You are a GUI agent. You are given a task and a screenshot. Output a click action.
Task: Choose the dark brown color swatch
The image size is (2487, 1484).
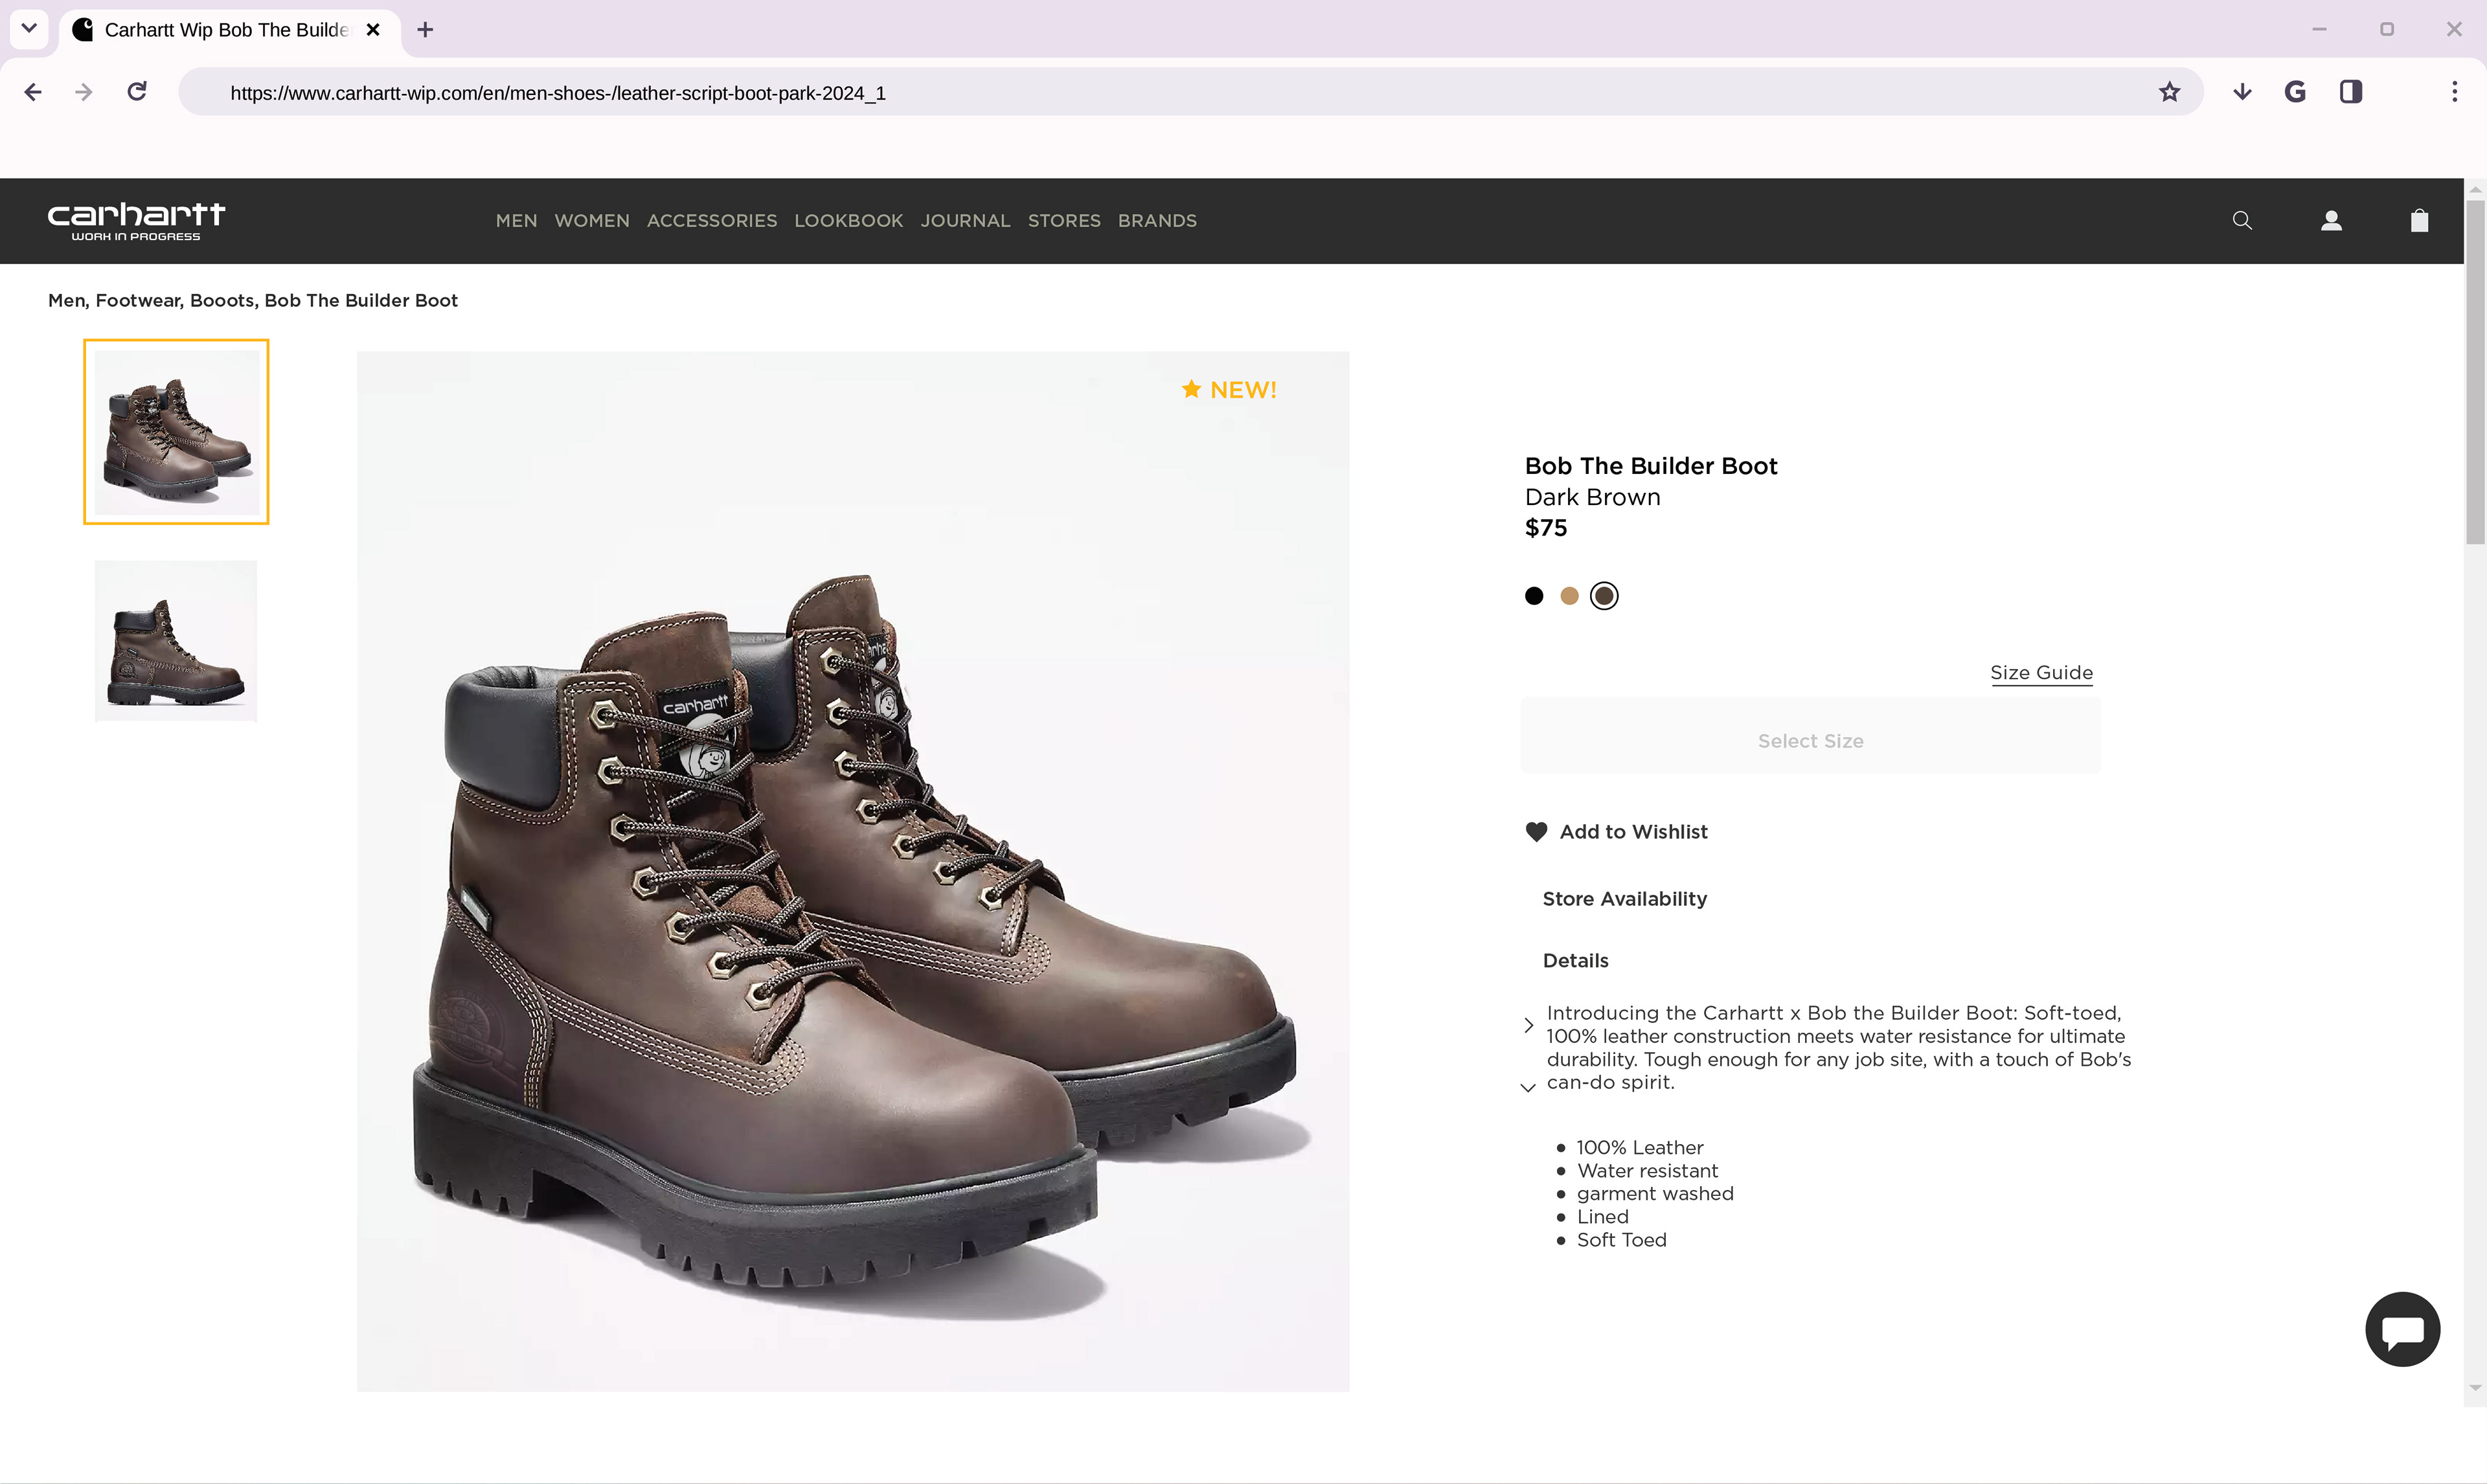pos(1604,596)
